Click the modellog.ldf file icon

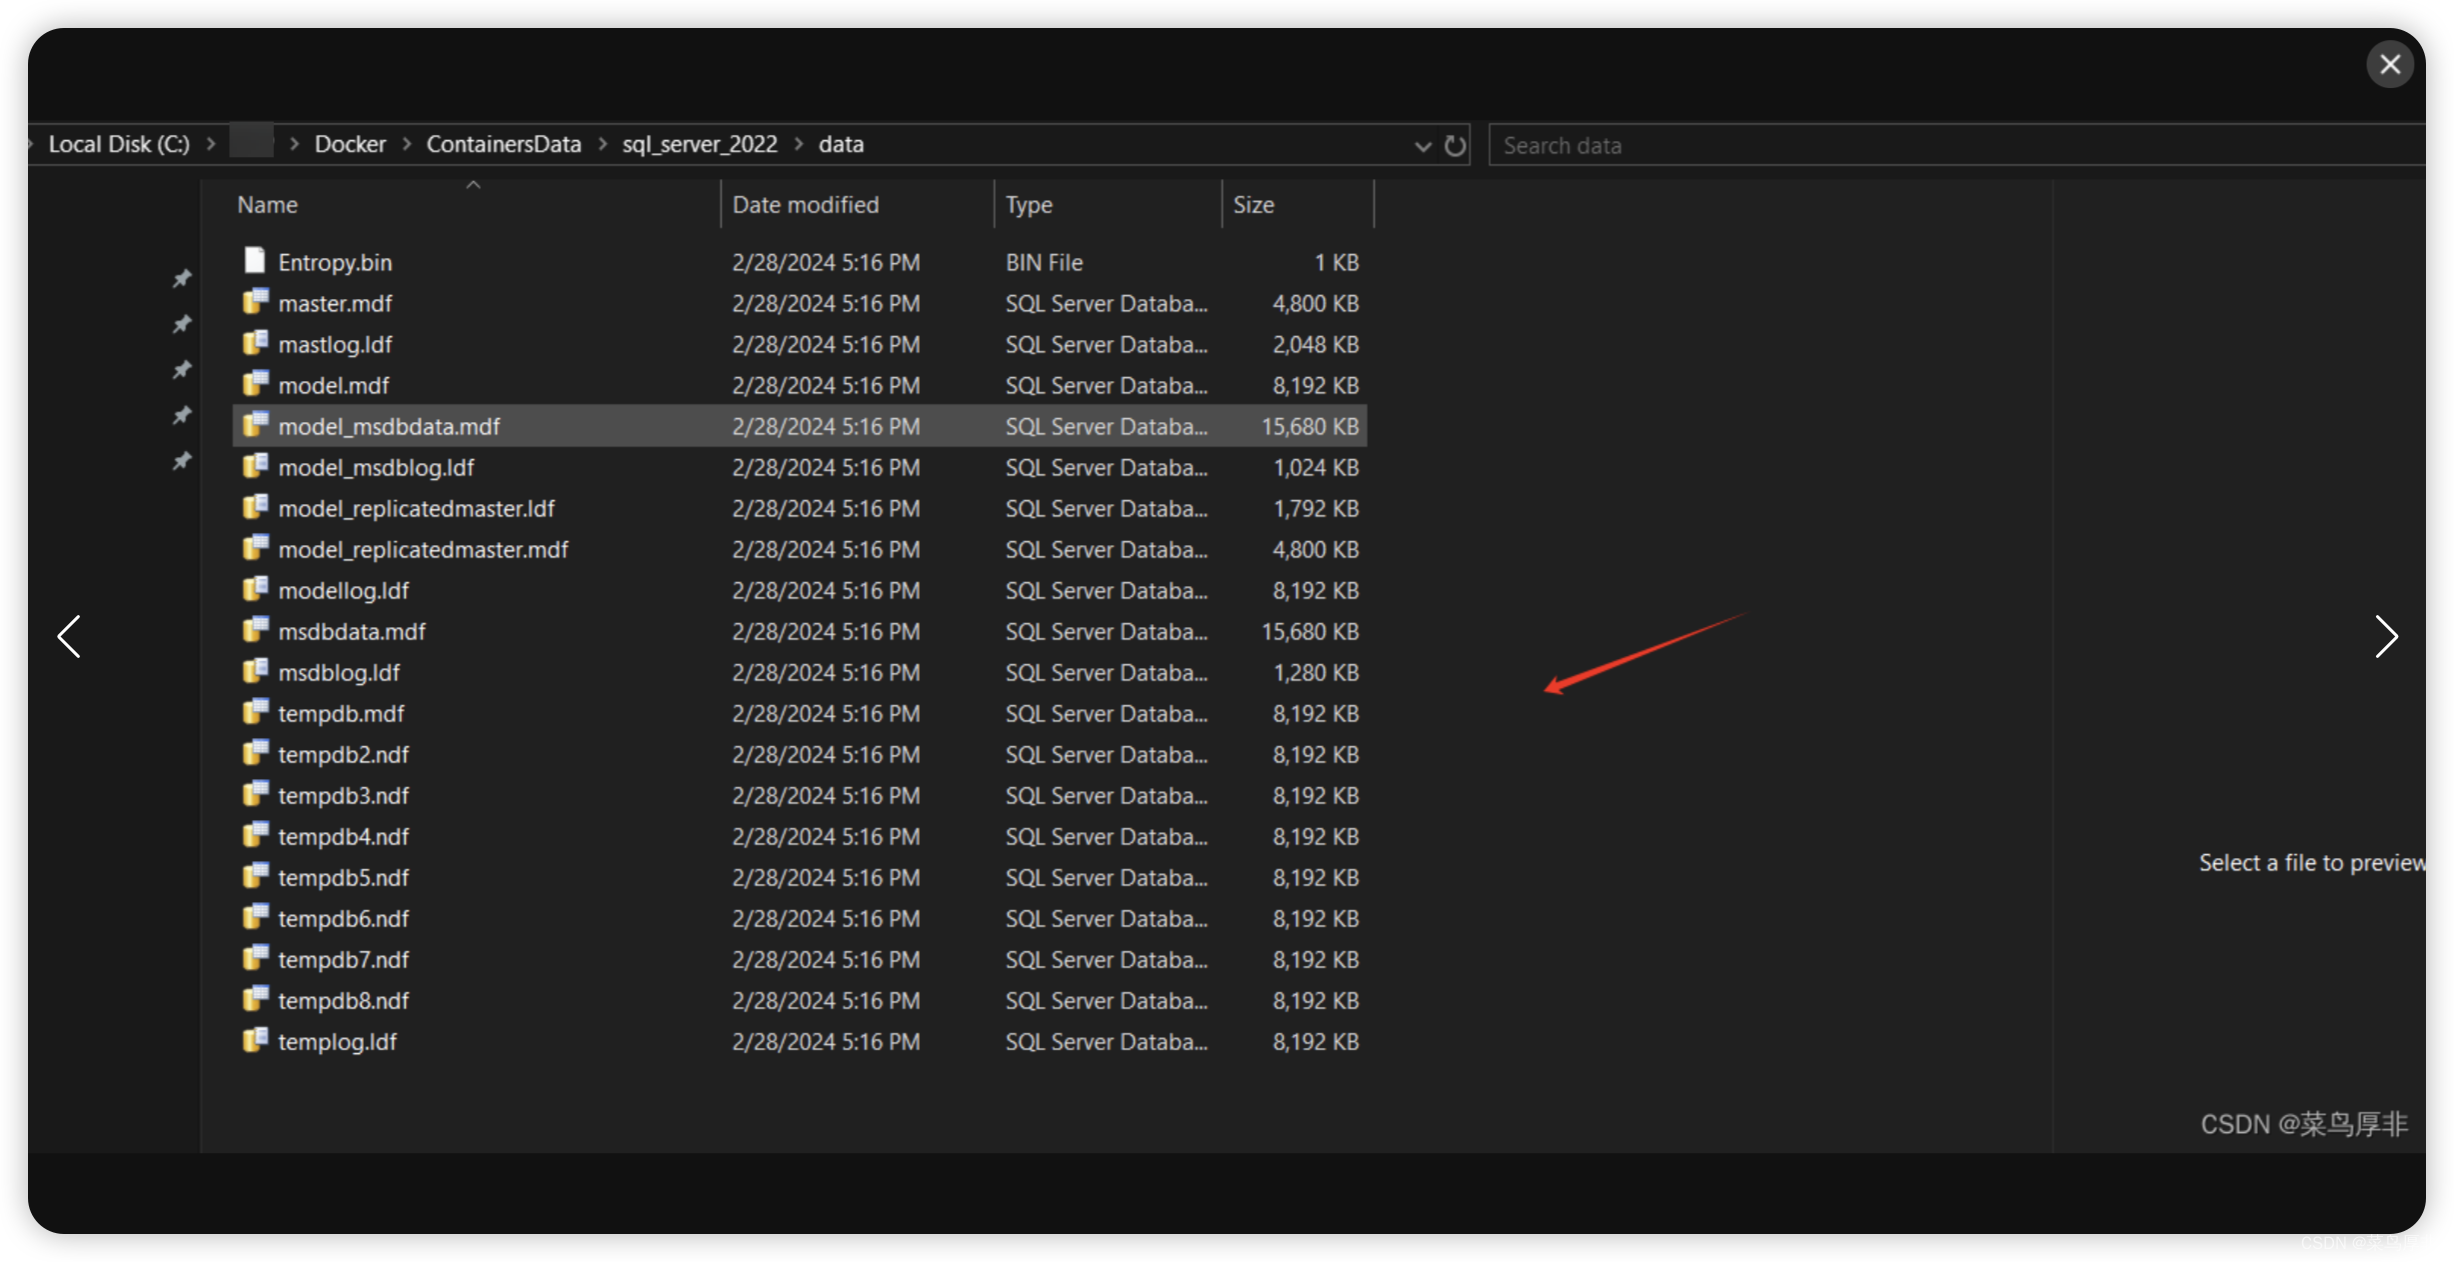coord(255,589)
